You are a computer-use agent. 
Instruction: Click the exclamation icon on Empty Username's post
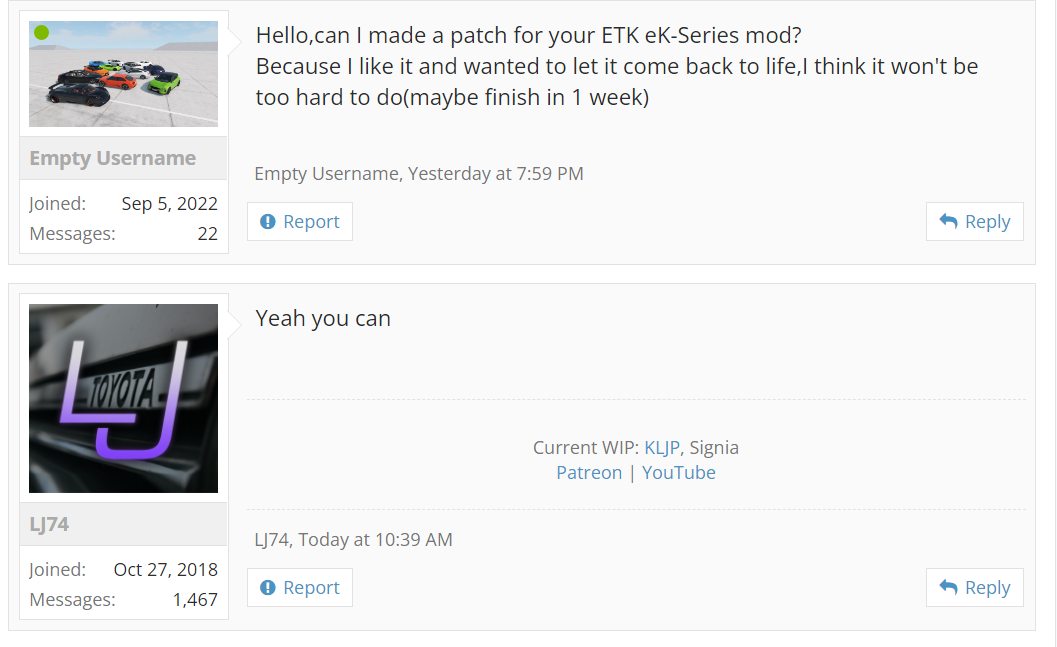coord(268,222)
